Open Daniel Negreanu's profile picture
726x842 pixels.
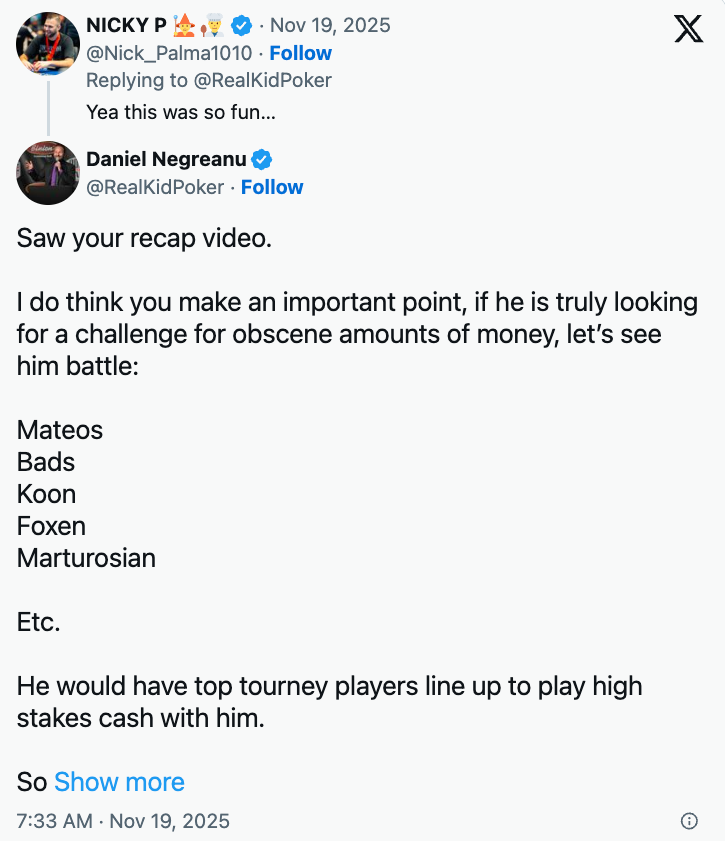(48, 173)
